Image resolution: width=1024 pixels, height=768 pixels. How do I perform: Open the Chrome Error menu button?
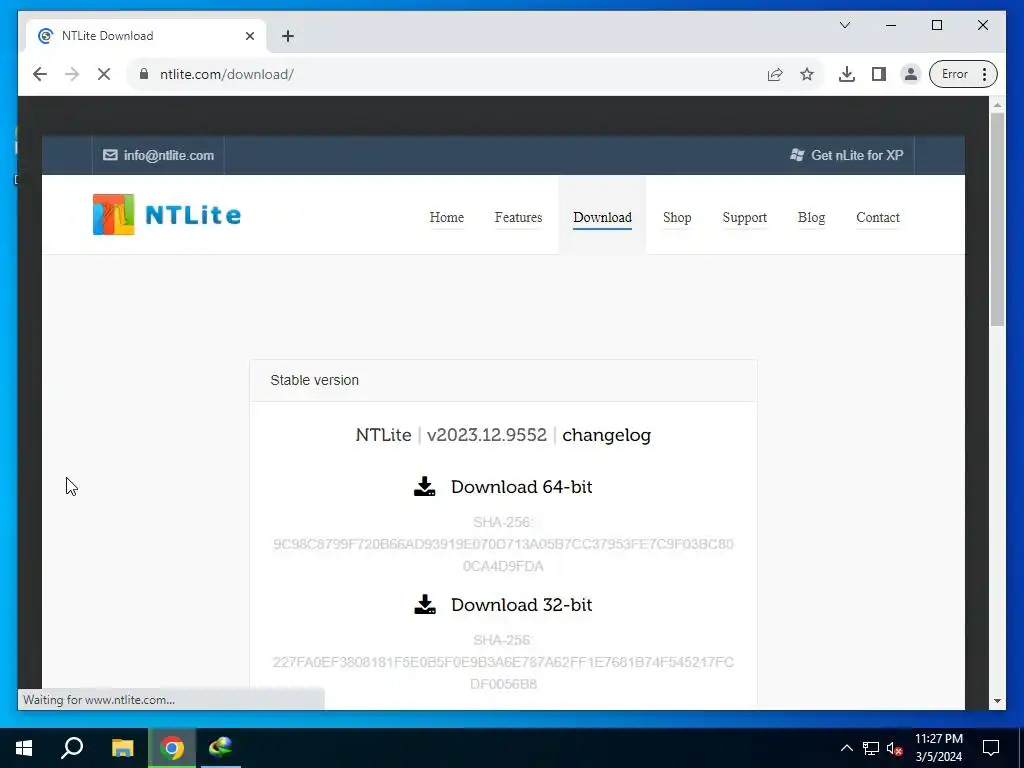963,74
